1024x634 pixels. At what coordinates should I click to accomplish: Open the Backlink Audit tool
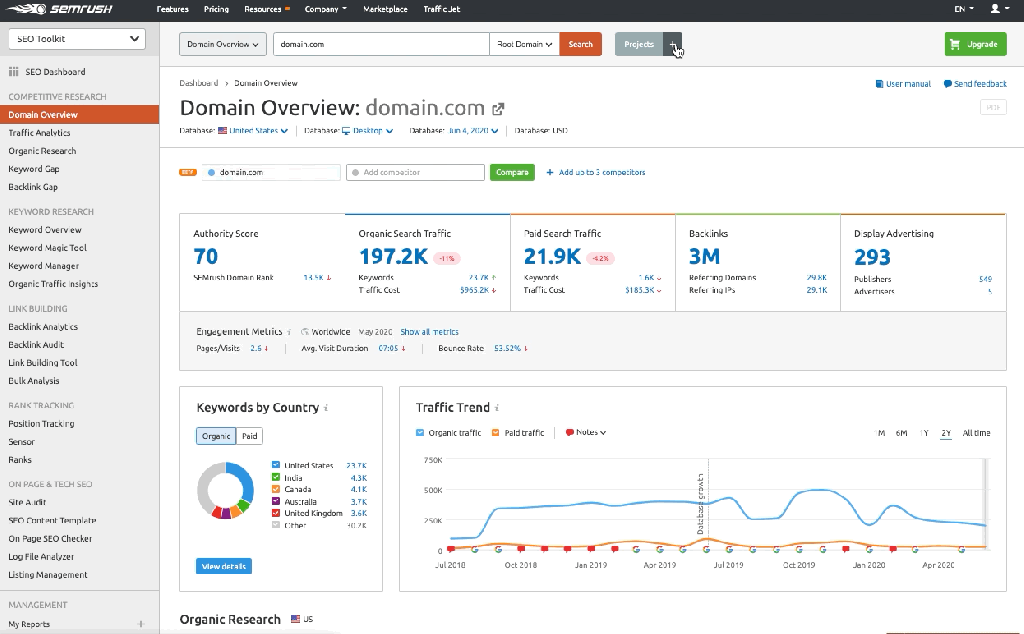point(38,345)
